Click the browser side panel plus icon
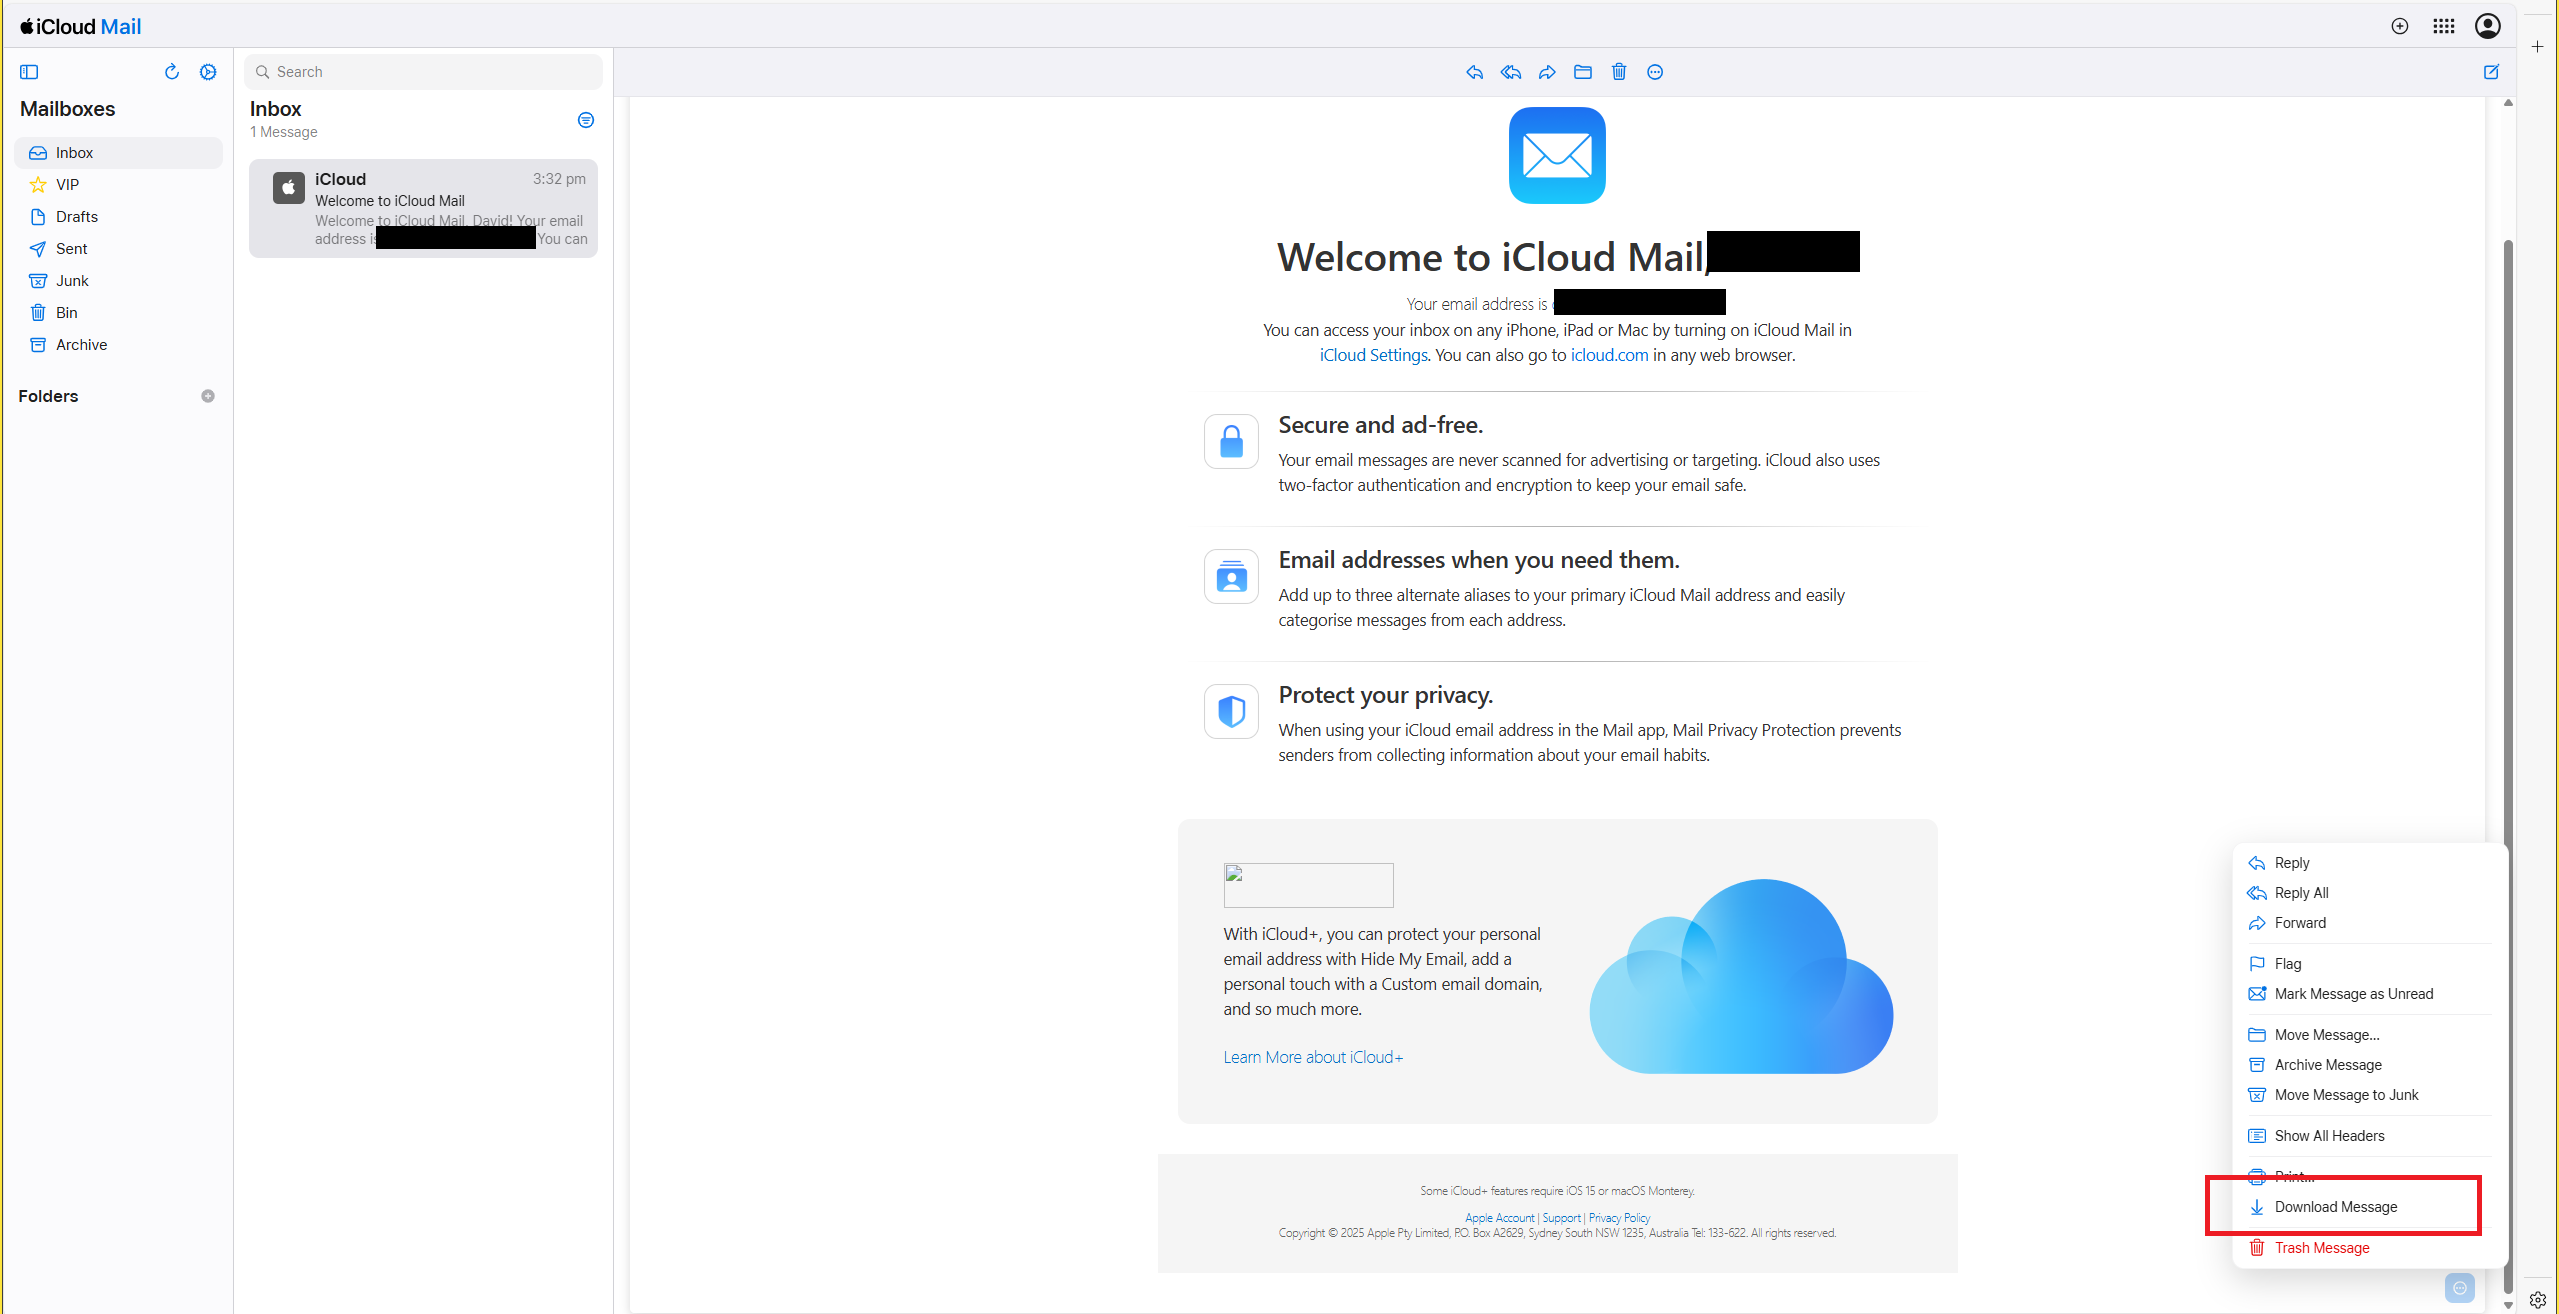 point(2537,47)
